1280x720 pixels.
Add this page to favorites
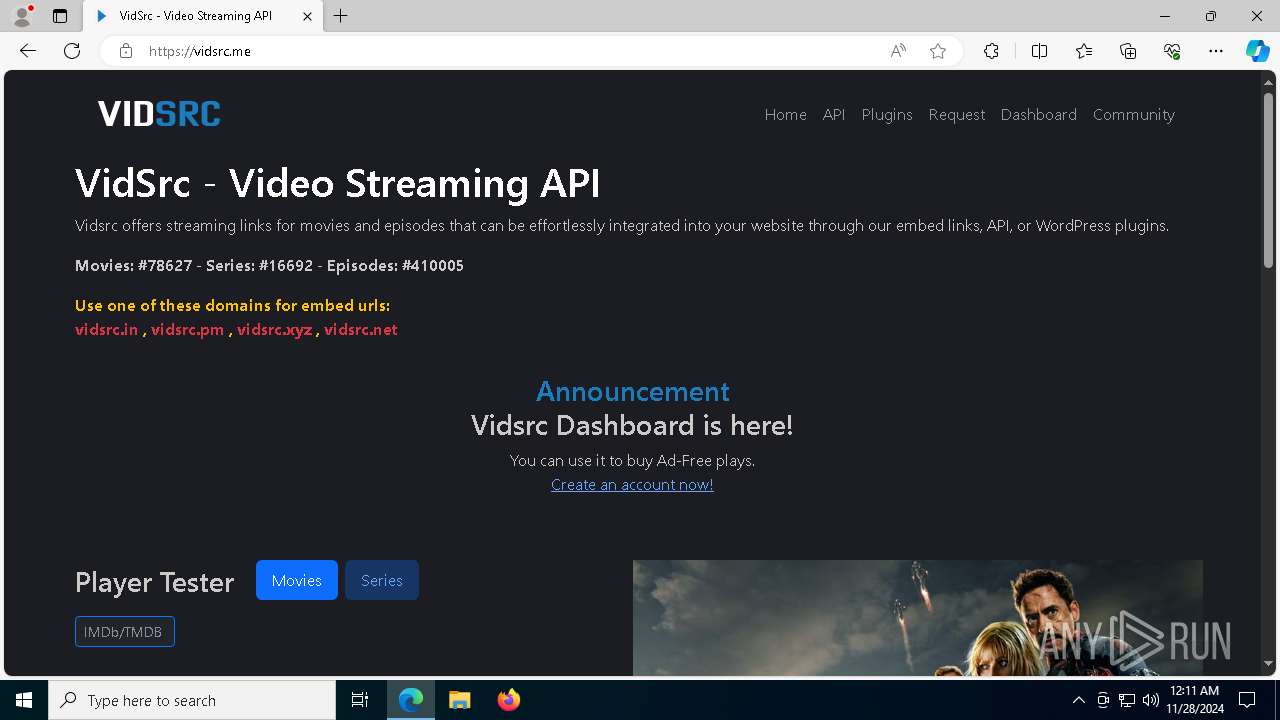pyautogui.click(x=938, y=51)
